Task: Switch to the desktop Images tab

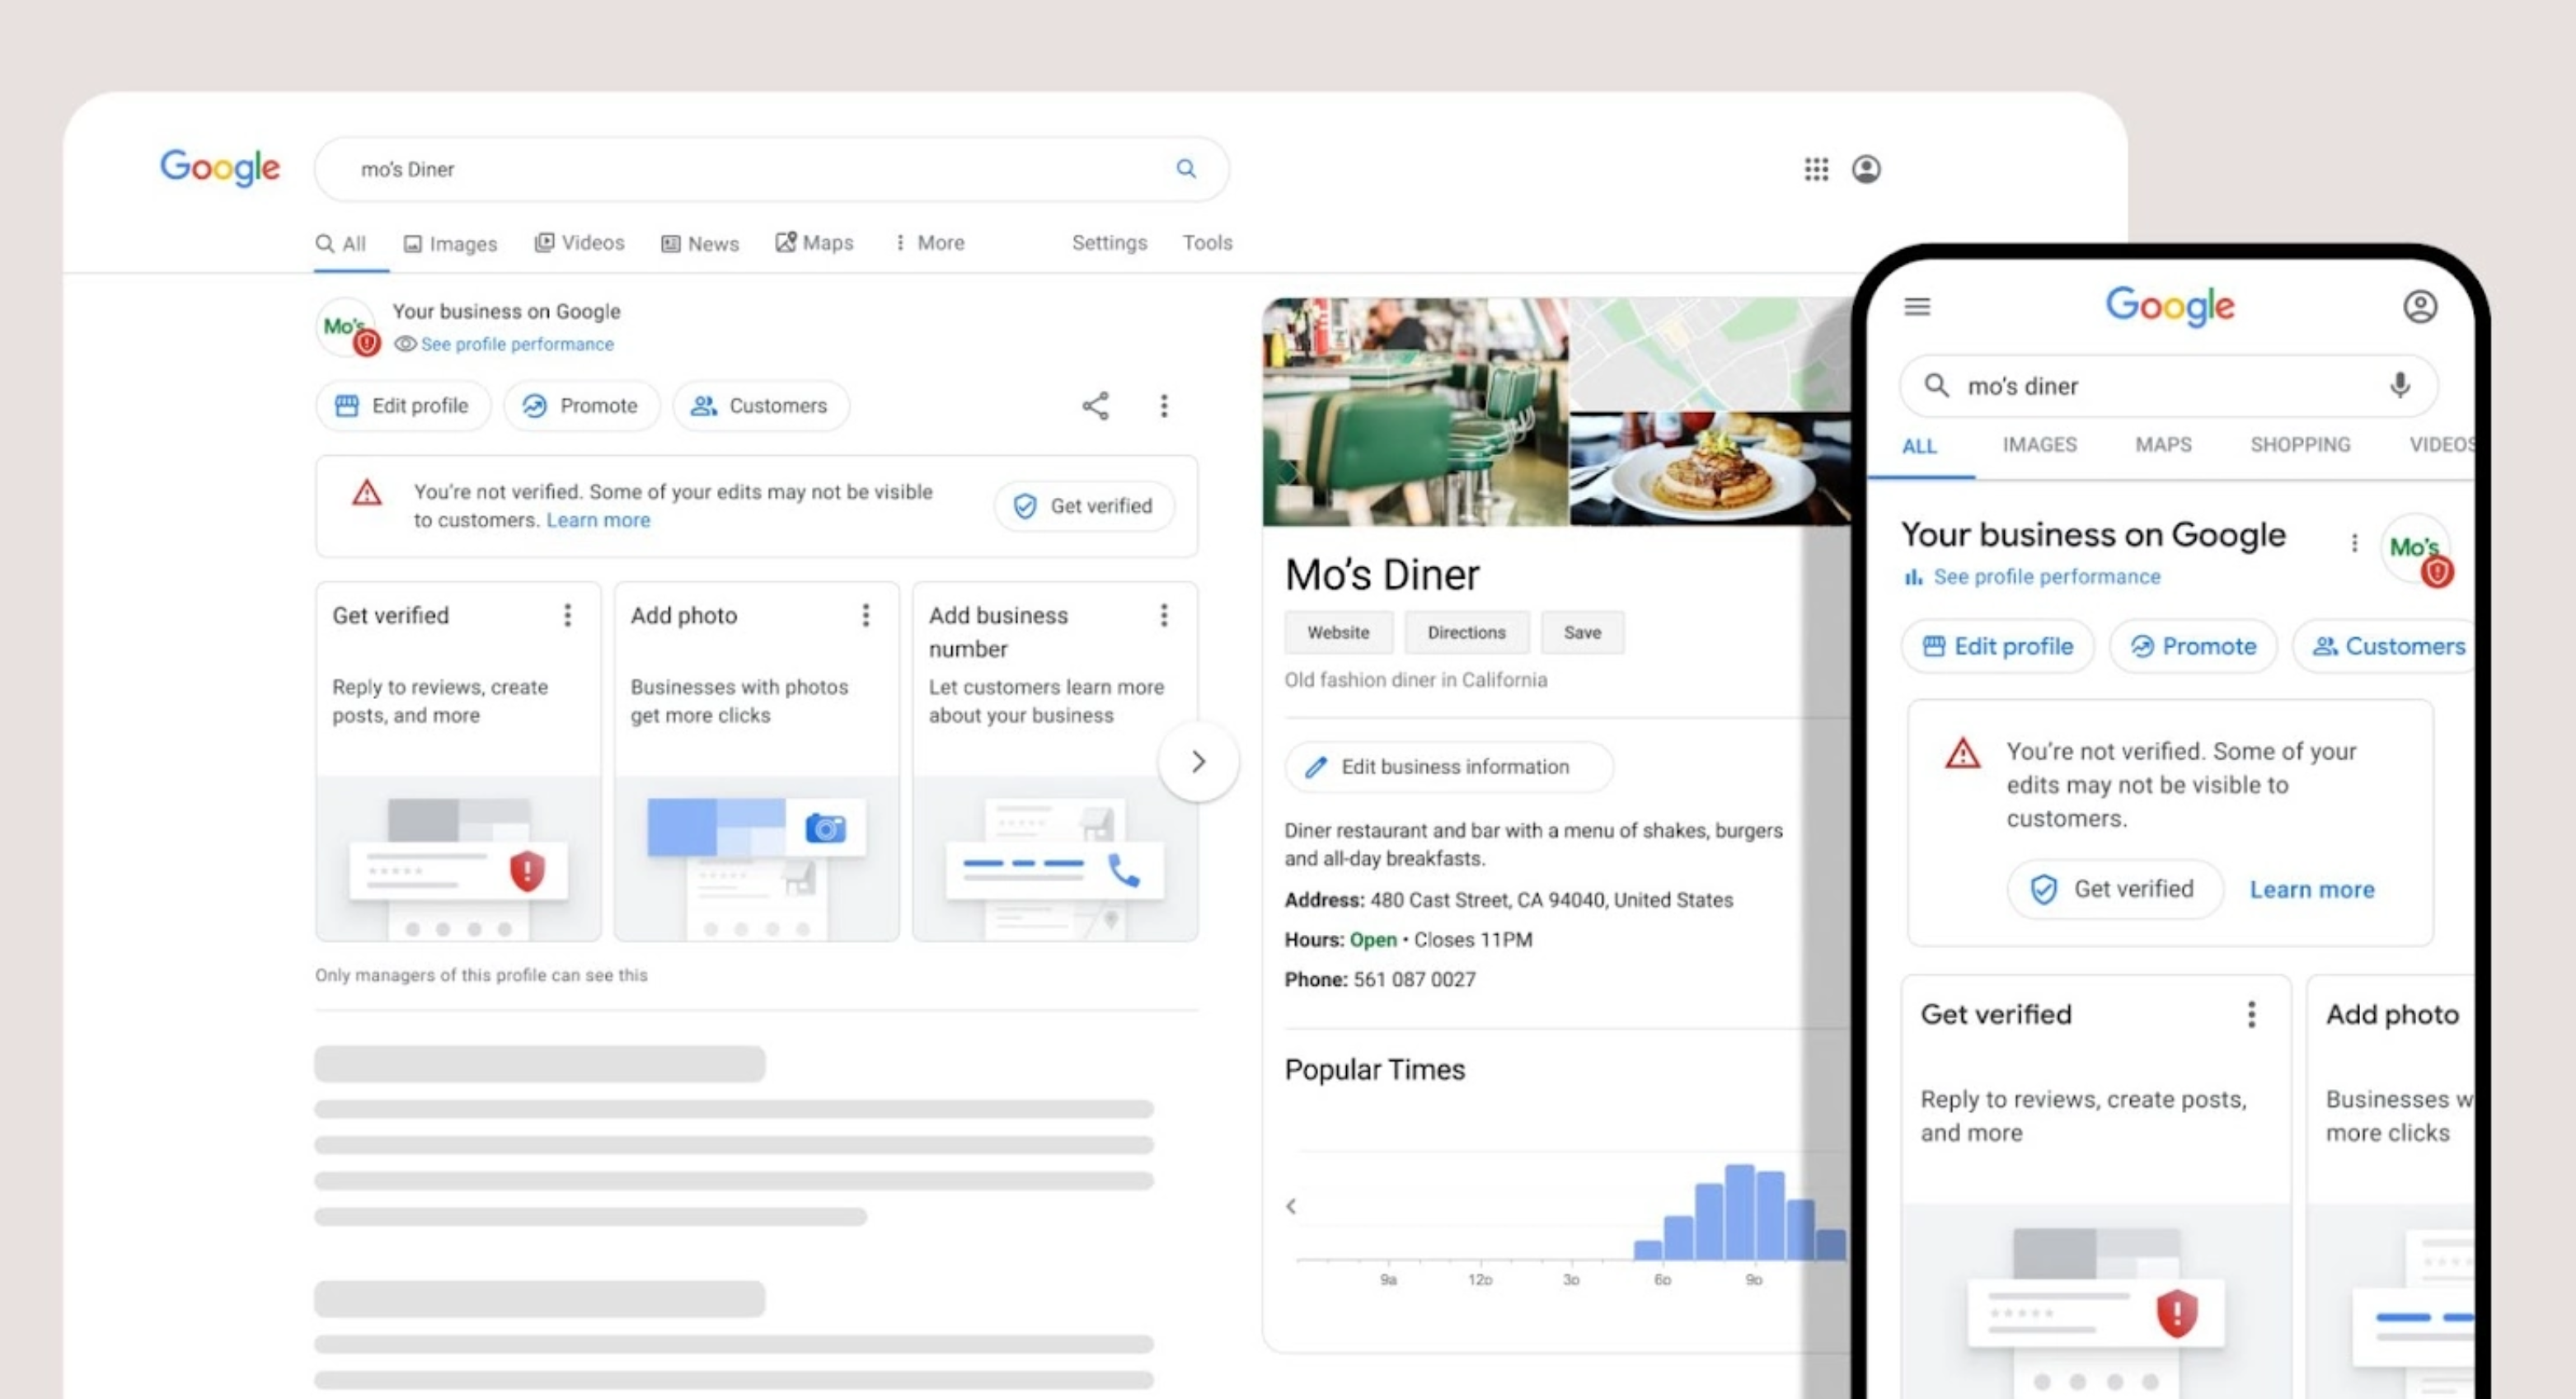Action: [x=450, y=243]
